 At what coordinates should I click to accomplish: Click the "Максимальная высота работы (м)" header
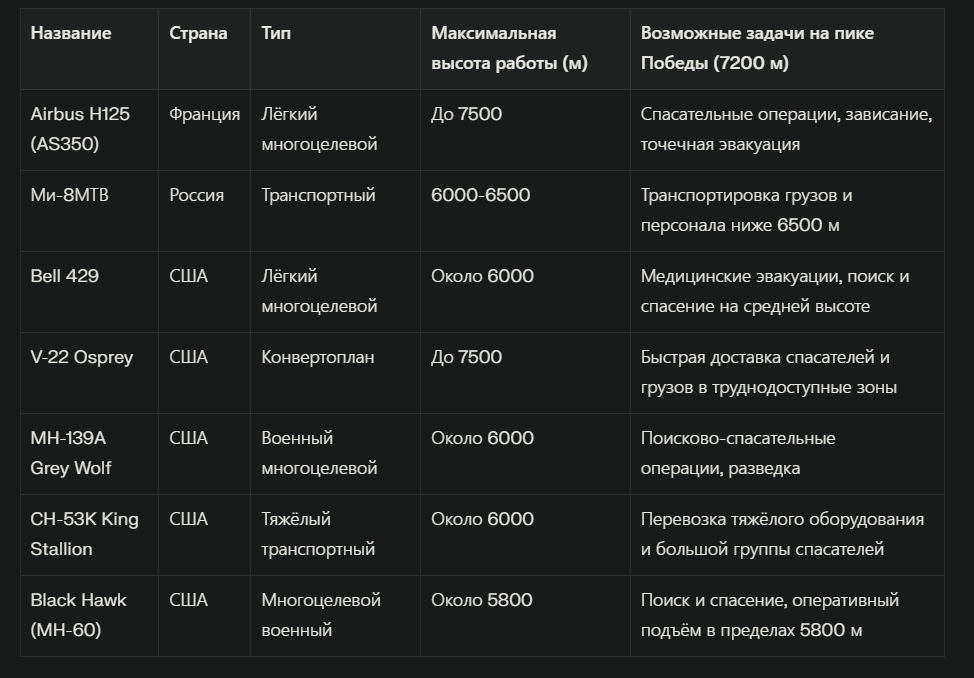509,48
